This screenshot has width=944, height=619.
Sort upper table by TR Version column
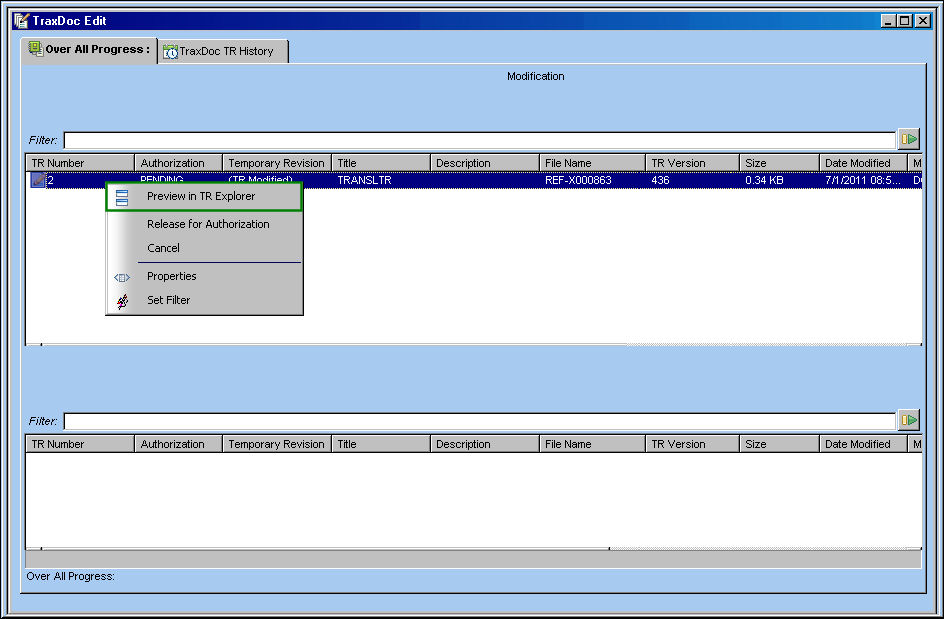(692, 163)
